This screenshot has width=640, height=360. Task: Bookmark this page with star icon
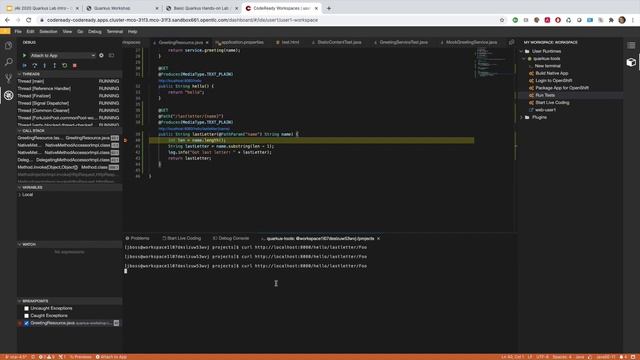(x=502, y=20)
